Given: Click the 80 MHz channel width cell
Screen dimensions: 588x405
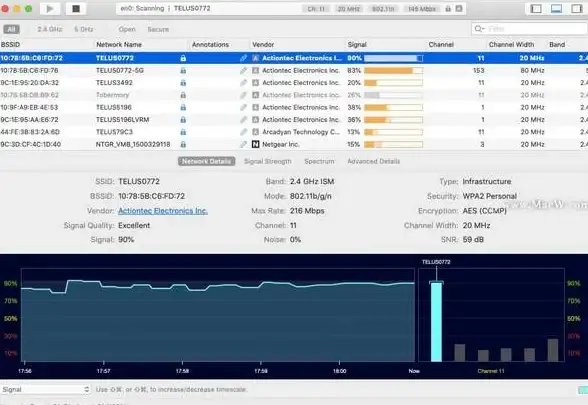Looking at the screenshot, I should 532,70.
